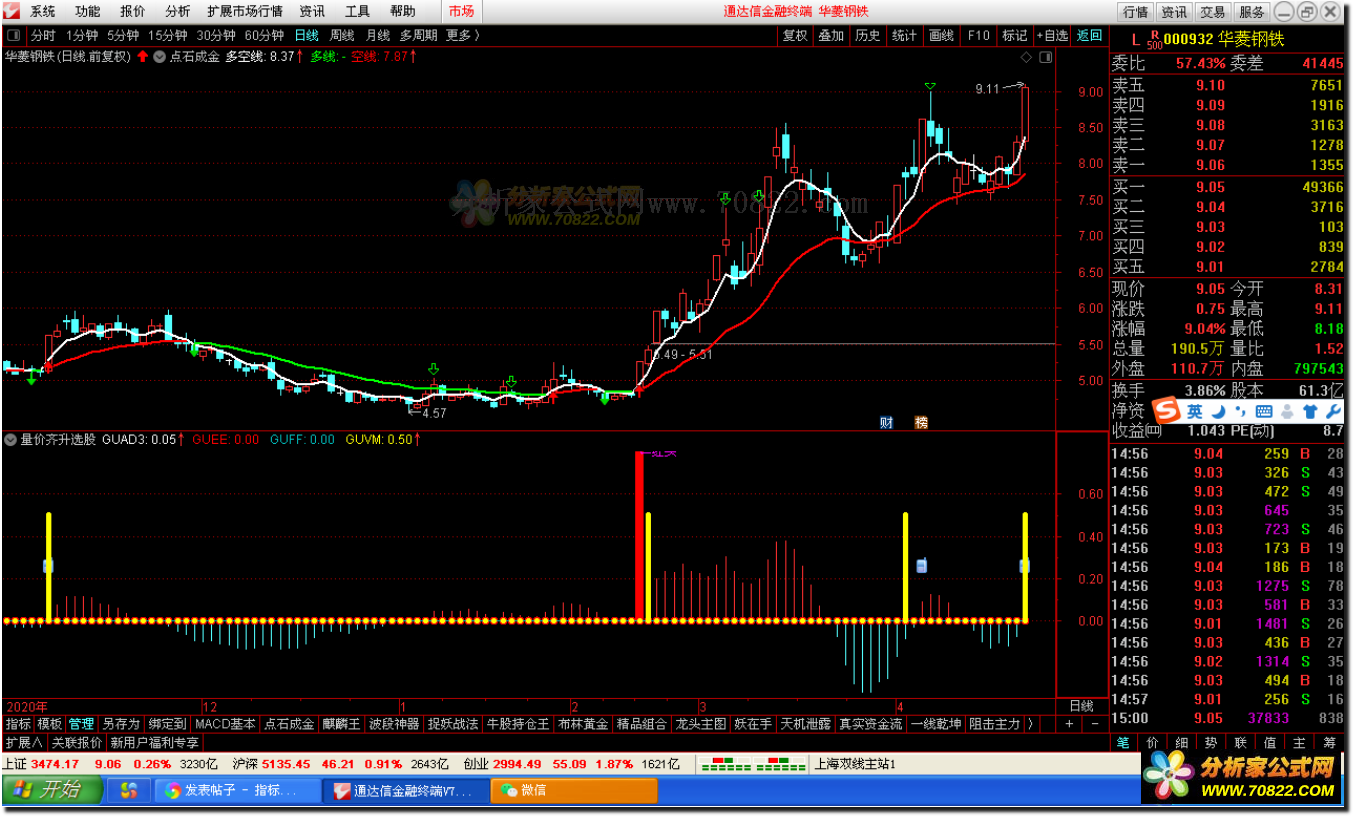Open the 微信 taskbar item
The height and width of the screenshot is (816, 1354).
coord(573,790)
